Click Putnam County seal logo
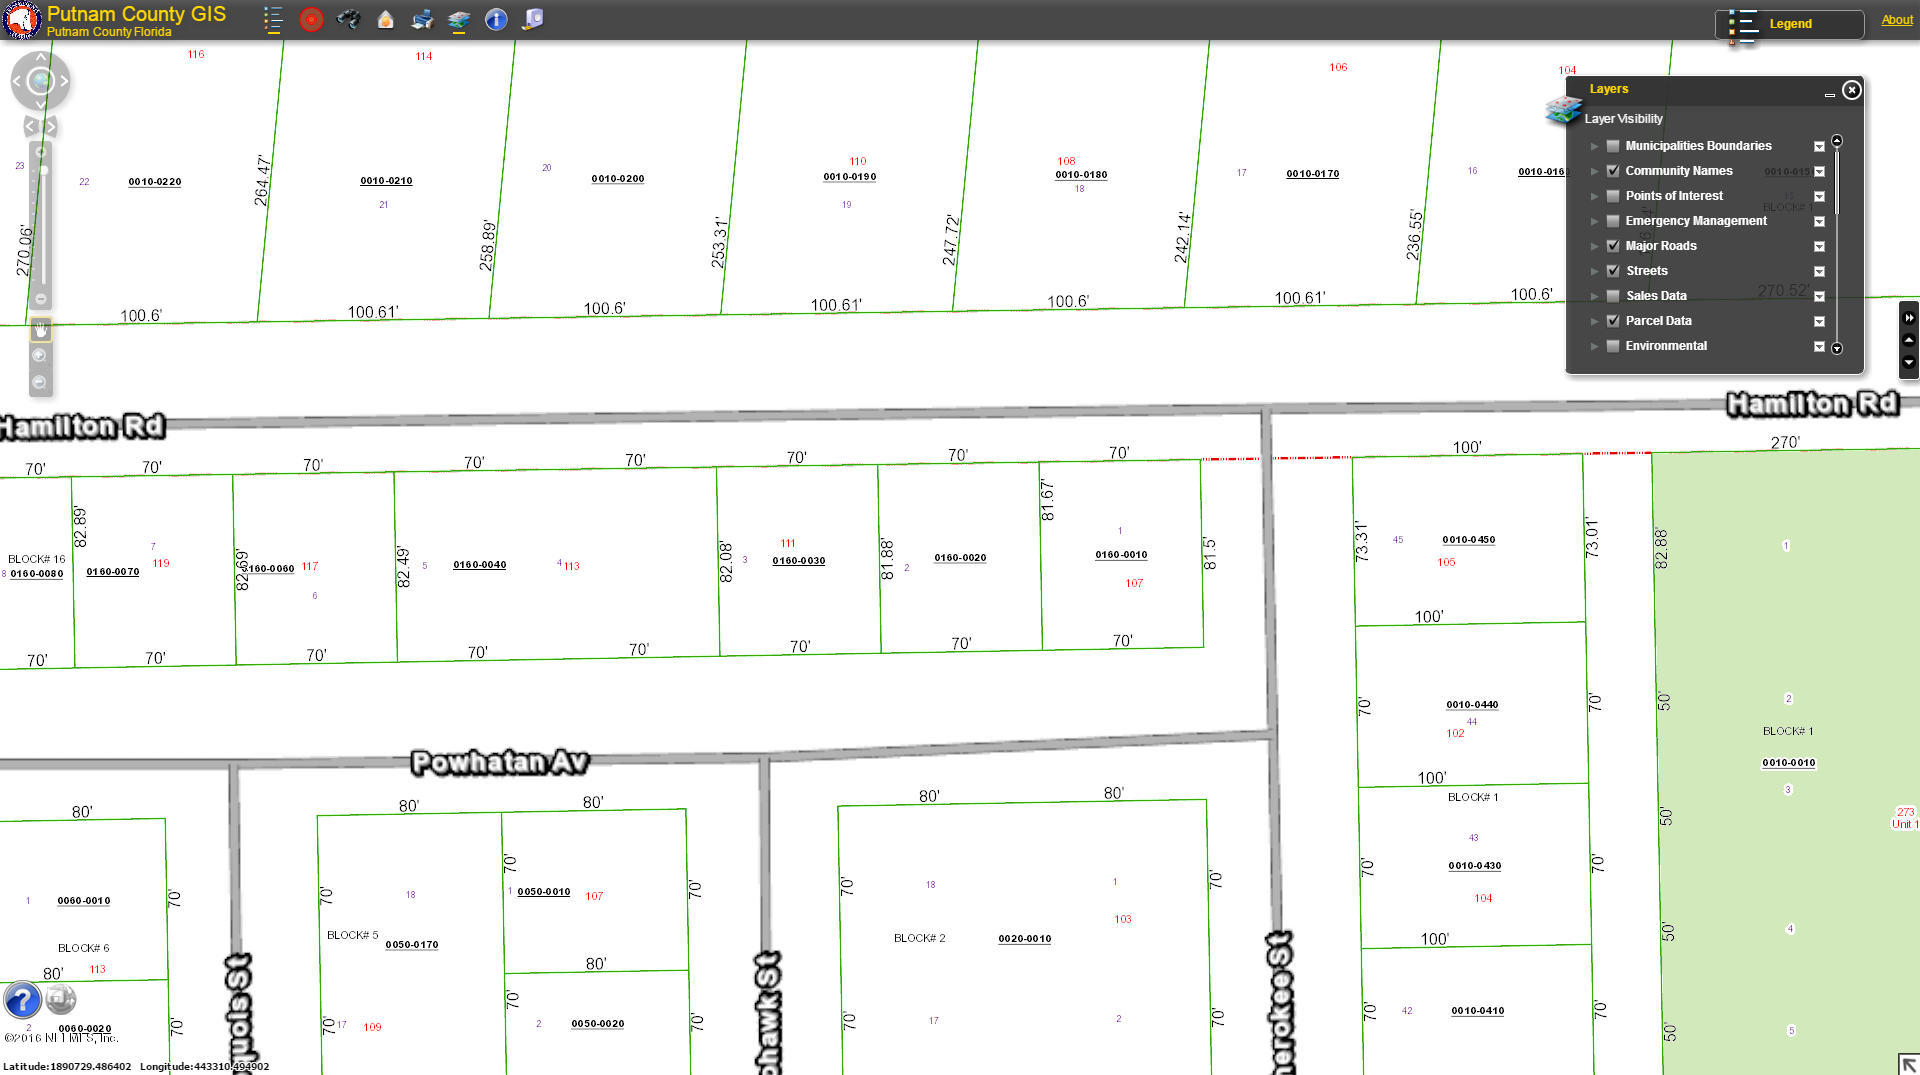1920x1075 pixels. click(21, 20)
